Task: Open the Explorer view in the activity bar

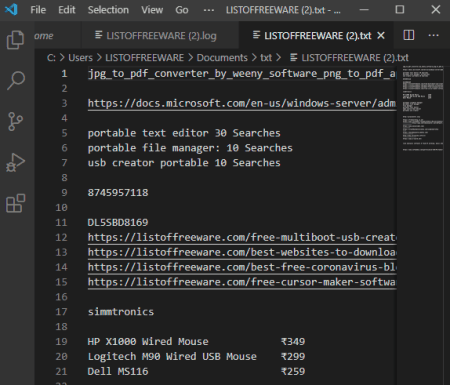Action: click(x=16, y=40)
